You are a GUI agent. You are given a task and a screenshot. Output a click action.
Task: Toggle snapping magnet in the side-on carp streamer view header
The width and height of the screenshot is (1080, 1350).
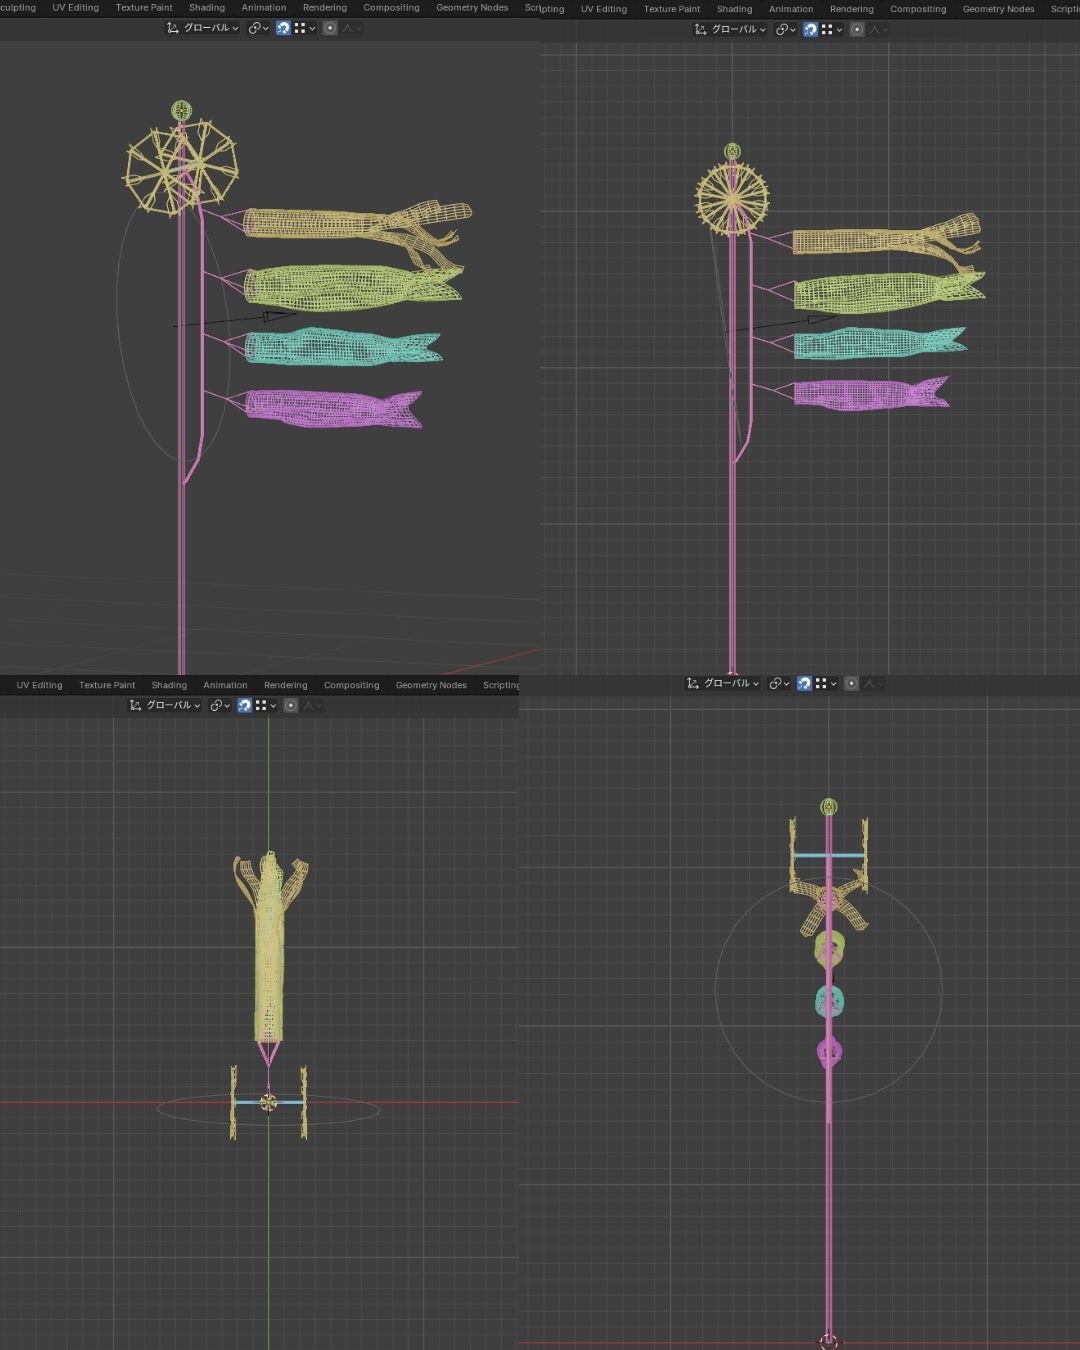click(810, 29)
